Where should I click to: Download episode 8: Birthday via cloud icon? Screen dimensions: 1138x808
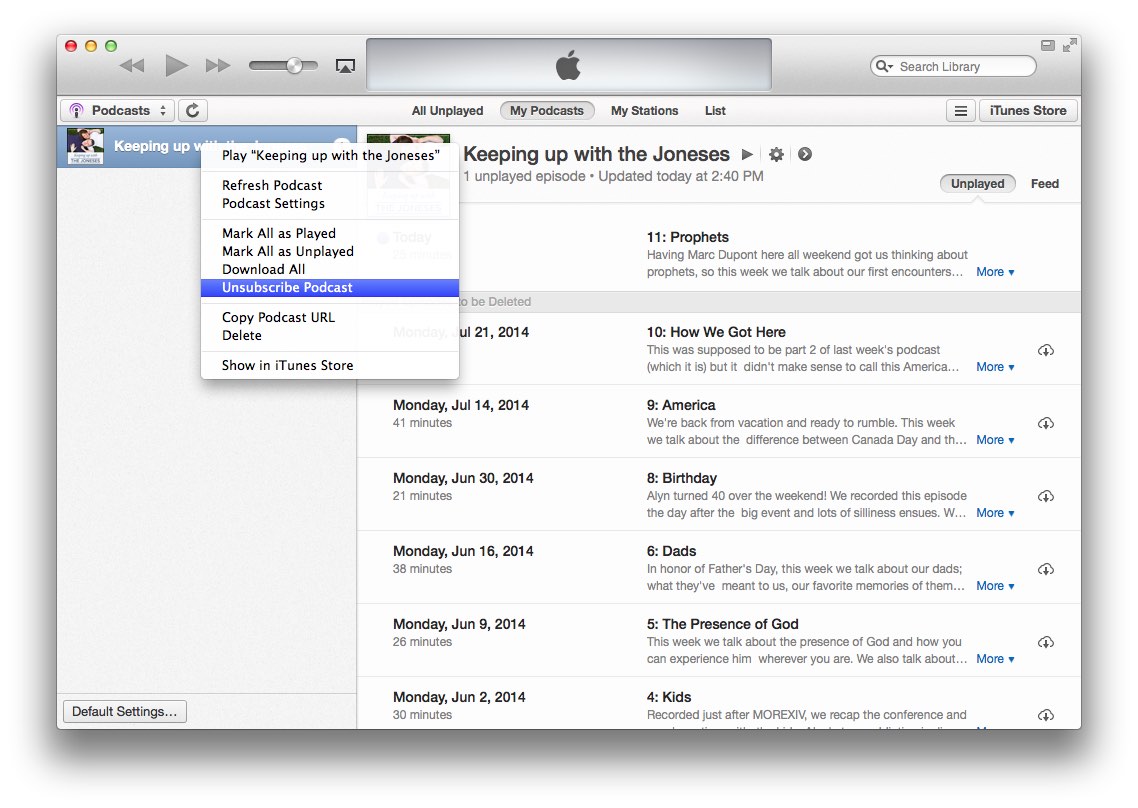coord(1045,497)
